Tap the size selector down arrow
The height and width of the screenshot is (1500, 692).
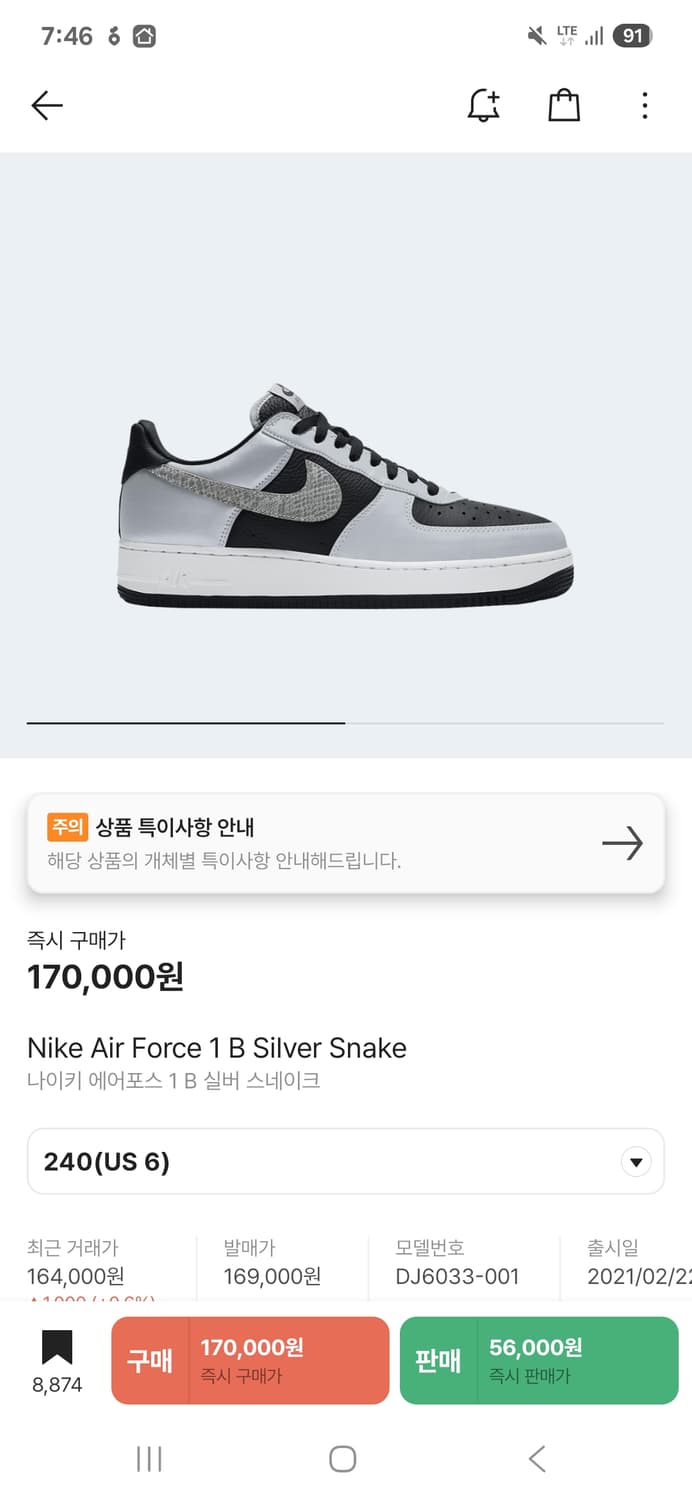[x=636, y=1162]
